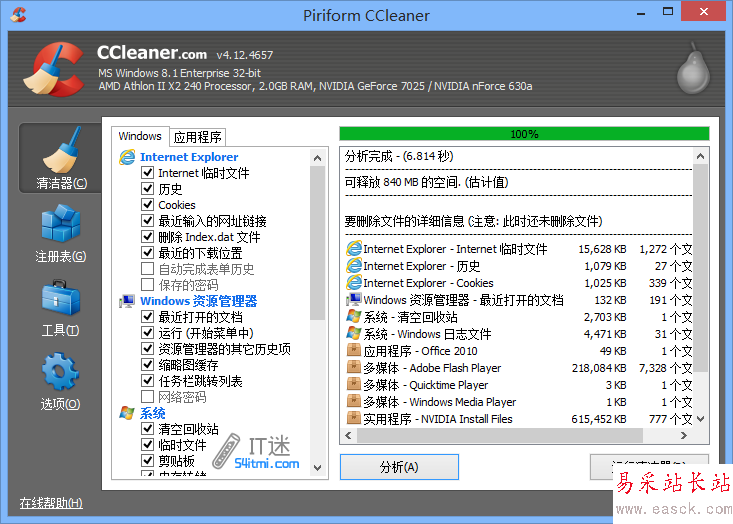The height and width of the screenshot is (524, 733).
Task: Click the 15,628 KB size value
Action: (x=602, y=249)
